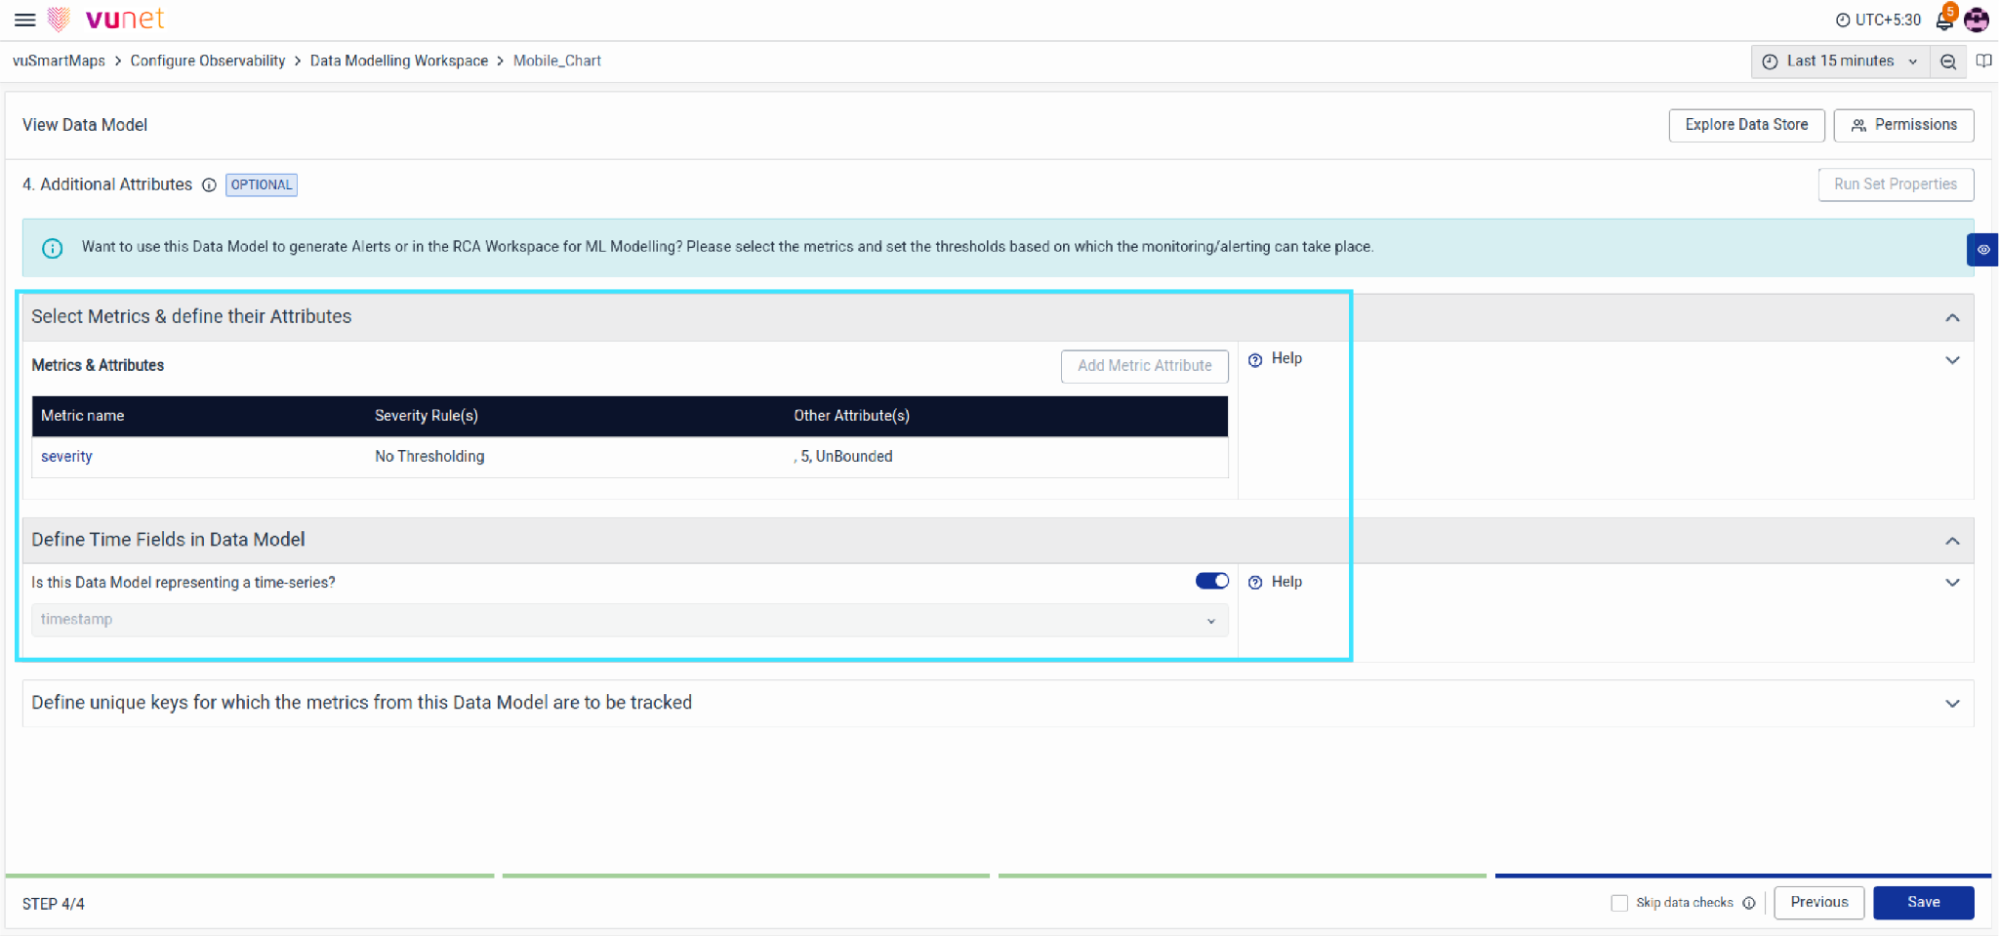Click the Explore Data Store button
Screen dimensions: 1999x937
pyautogui.click(x=1746, y=125)
